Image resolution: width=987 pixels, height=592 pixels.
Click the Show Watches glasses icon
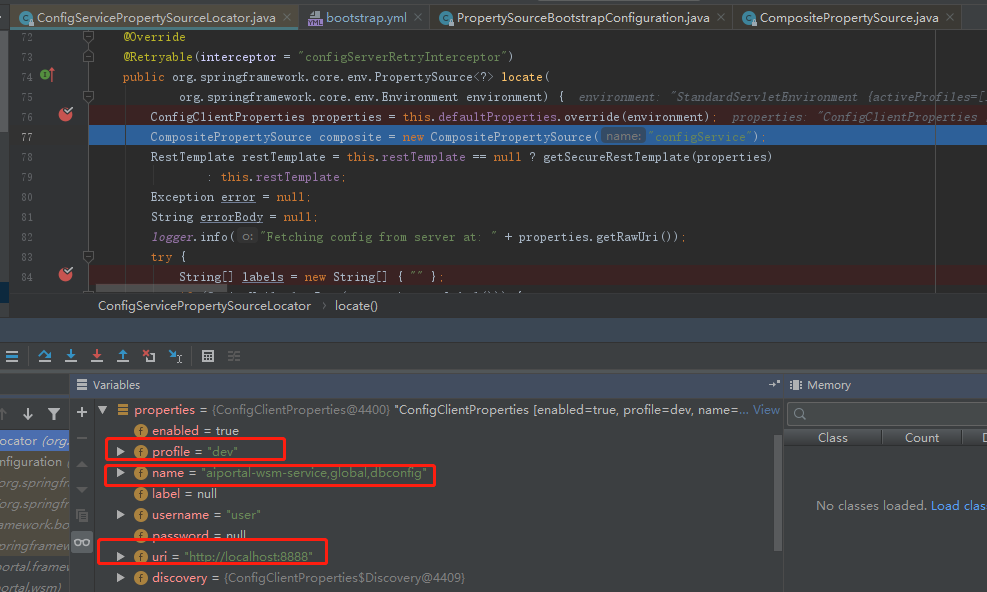point(82,542)
